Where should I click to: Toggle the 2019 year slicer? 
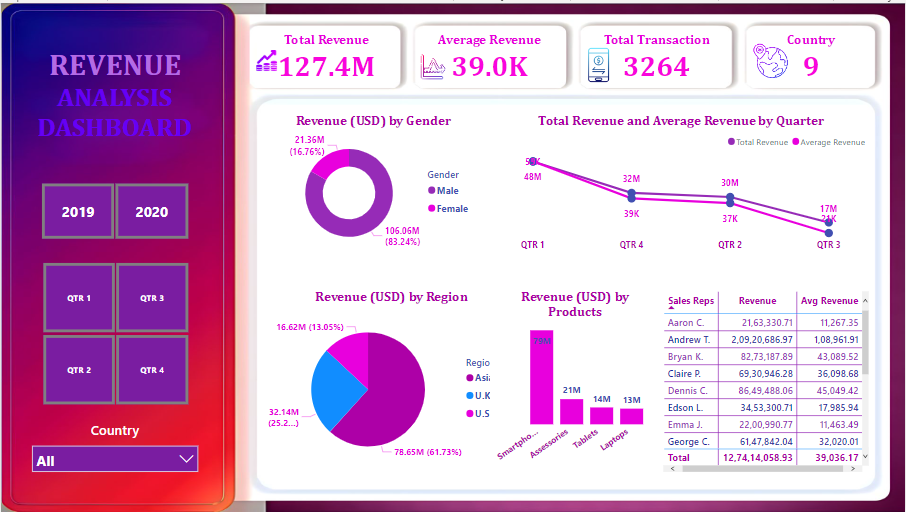coord(78,211)
